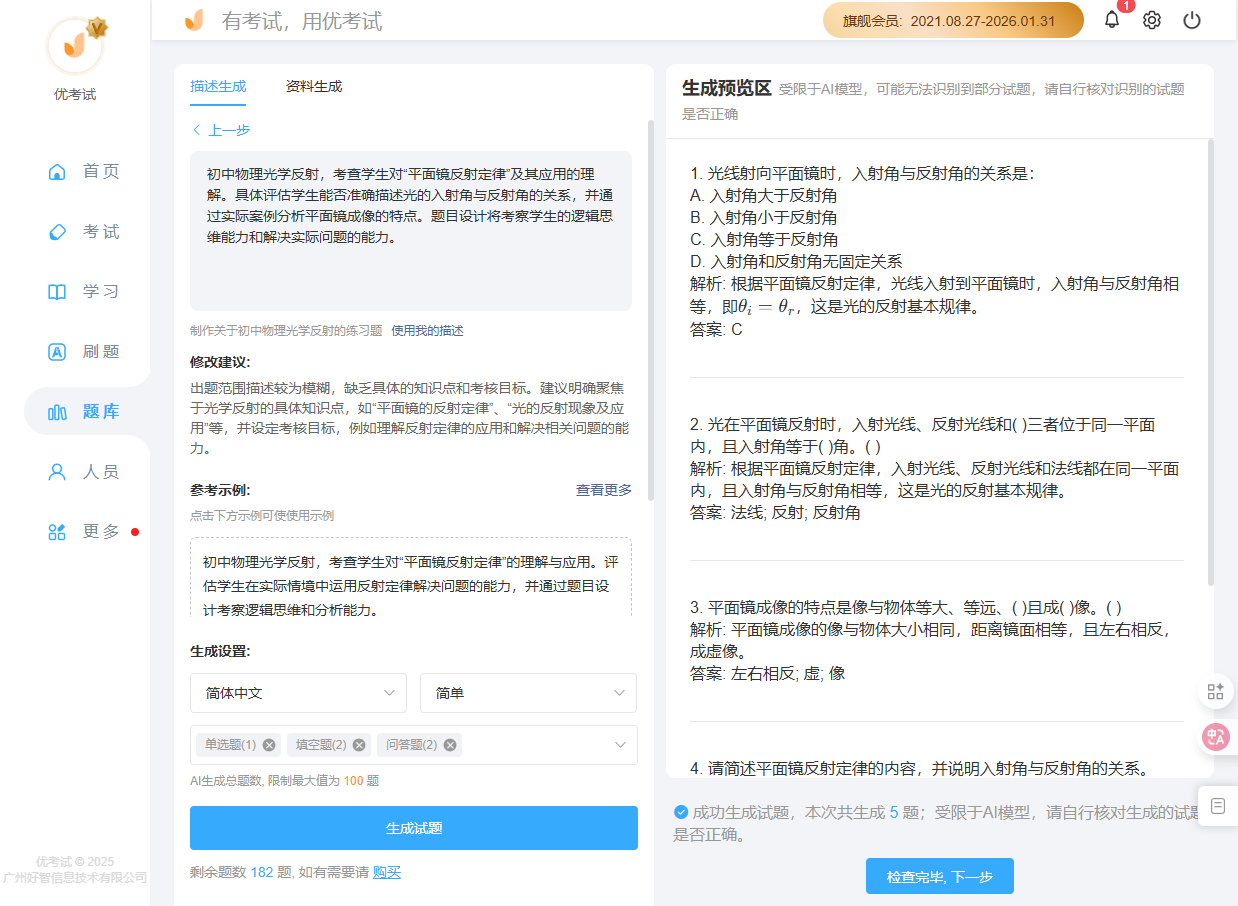Click the 生成试题 generate button
This screenshot has height=906, width=1238.
413,828
